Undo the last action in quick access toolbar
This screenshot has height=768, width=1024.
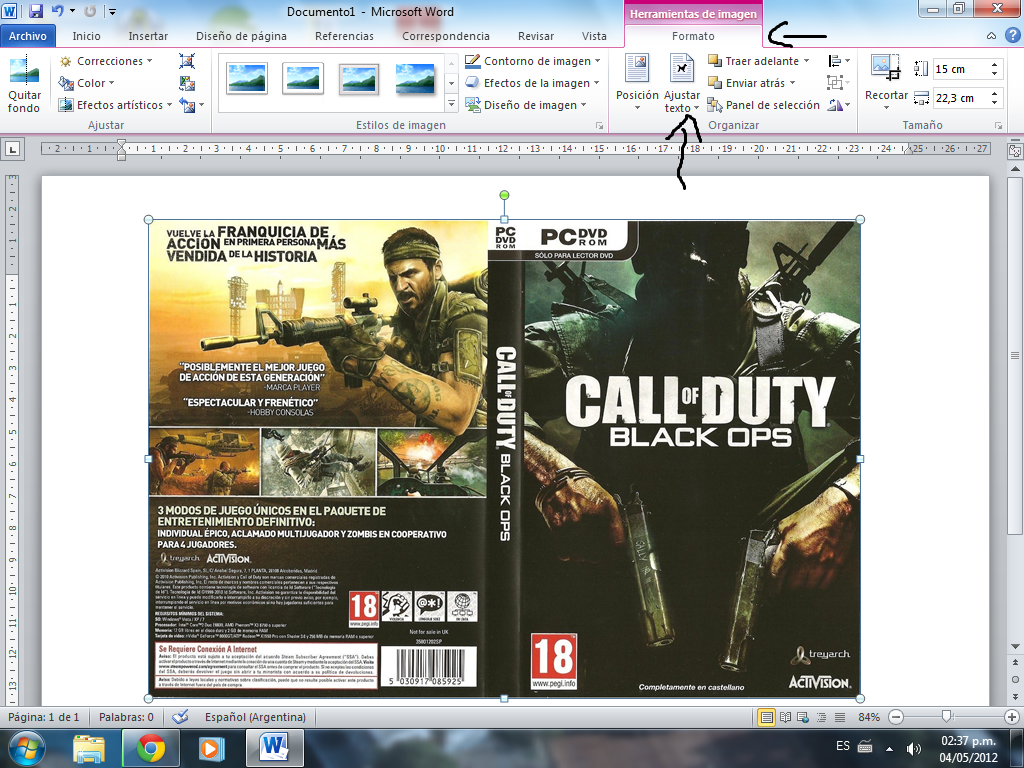point(57,11)
